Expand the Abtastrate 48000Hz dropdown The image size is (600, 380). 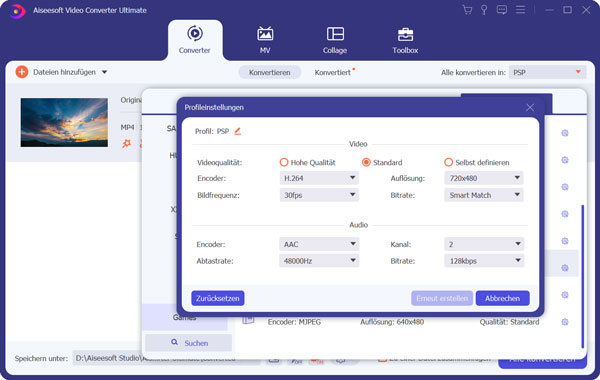pos(319,261)
